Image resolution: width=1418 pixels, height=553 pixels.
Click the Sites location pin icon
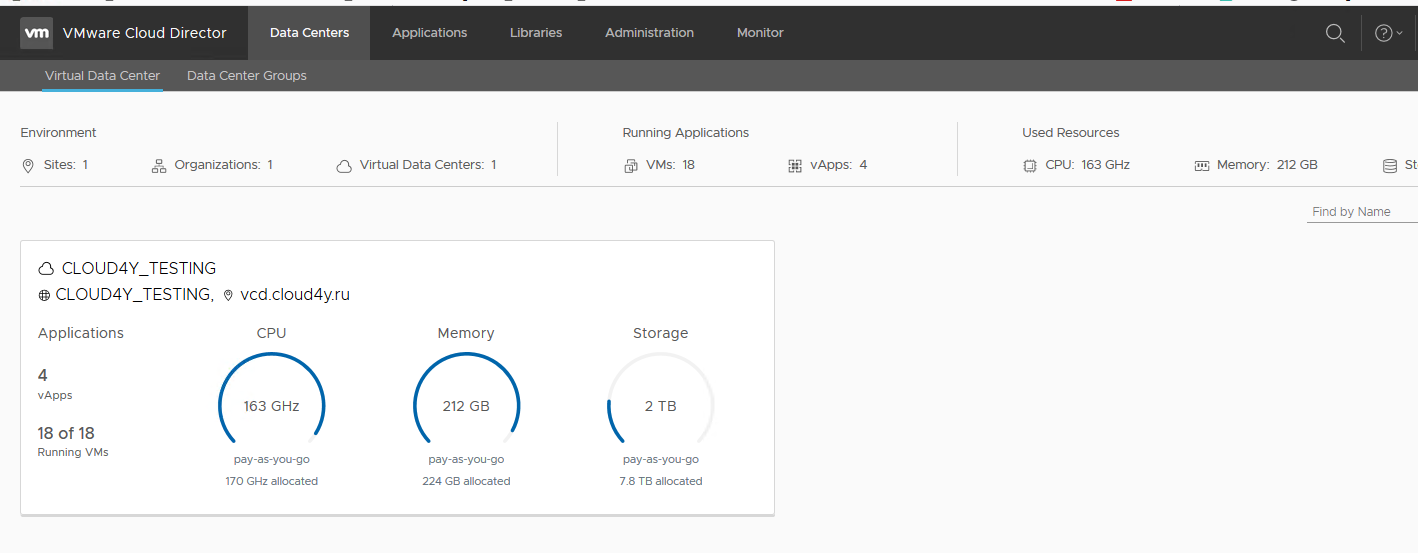tap(28, 165)
